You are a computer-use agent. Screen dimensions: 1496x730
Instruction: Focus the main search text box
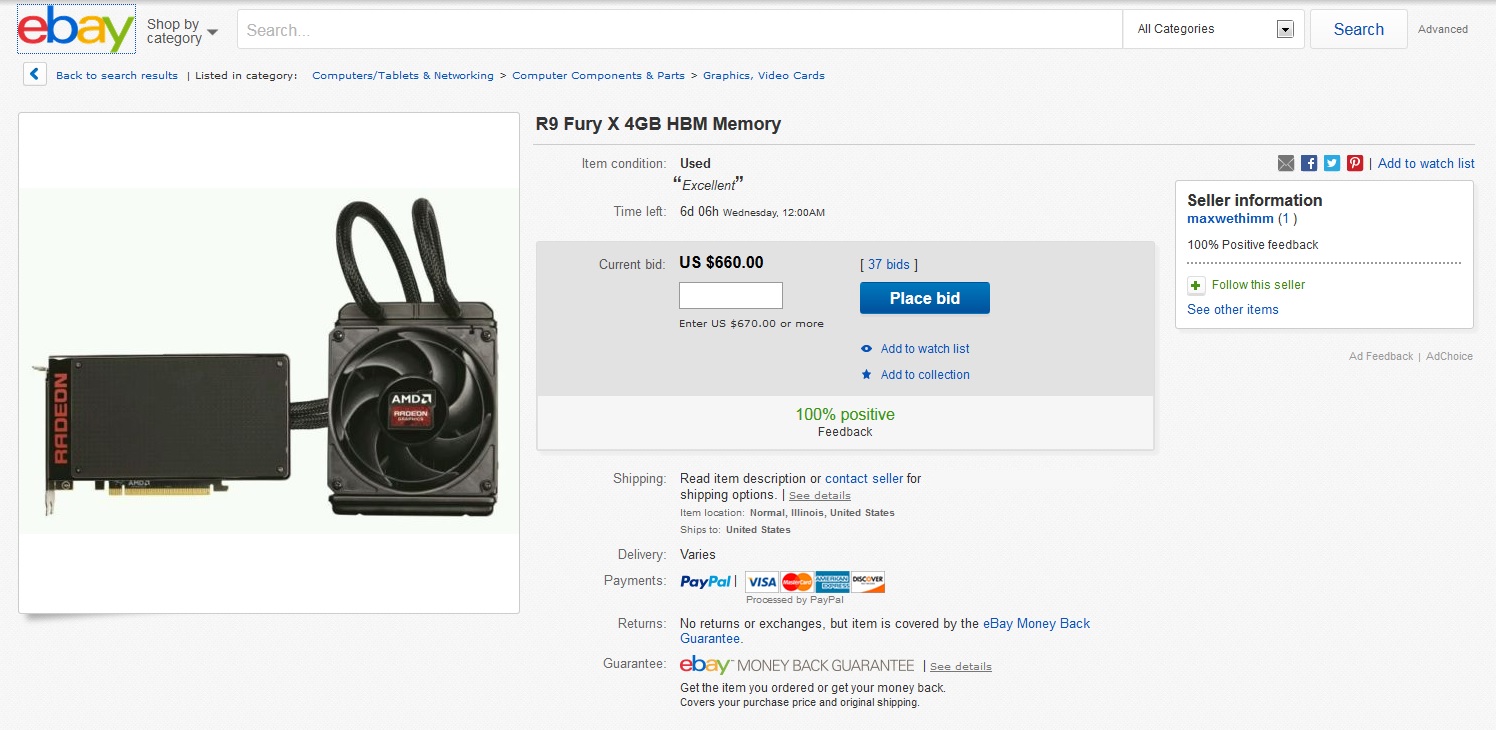[x=680, y=30]
